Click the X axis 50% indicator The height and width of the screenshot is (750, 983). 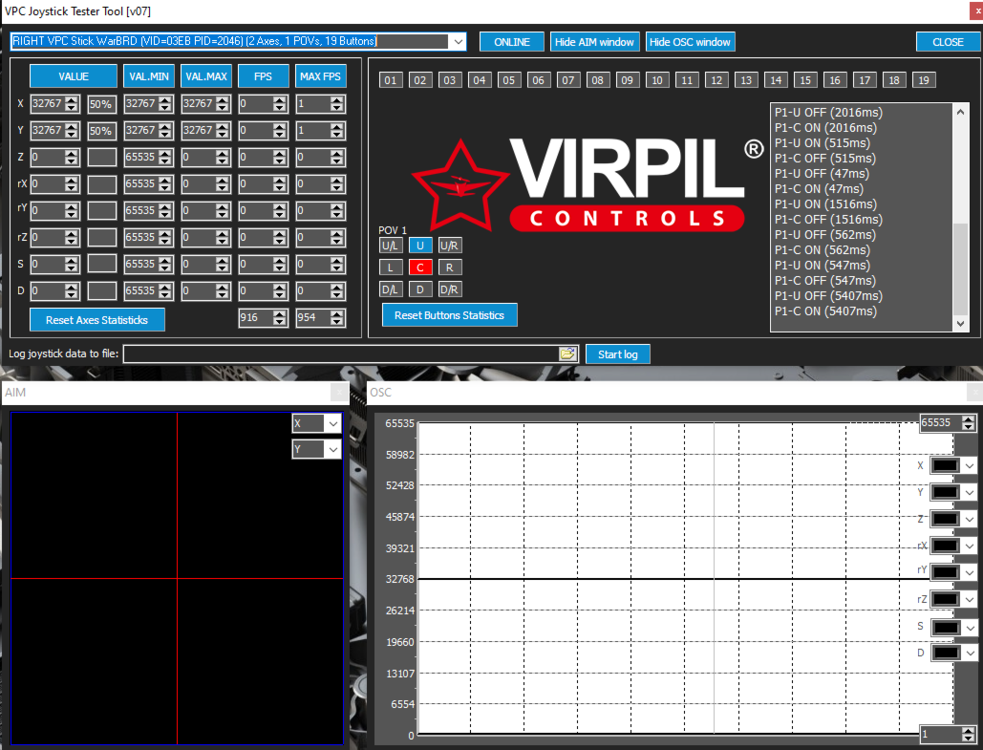pos(102,104)
